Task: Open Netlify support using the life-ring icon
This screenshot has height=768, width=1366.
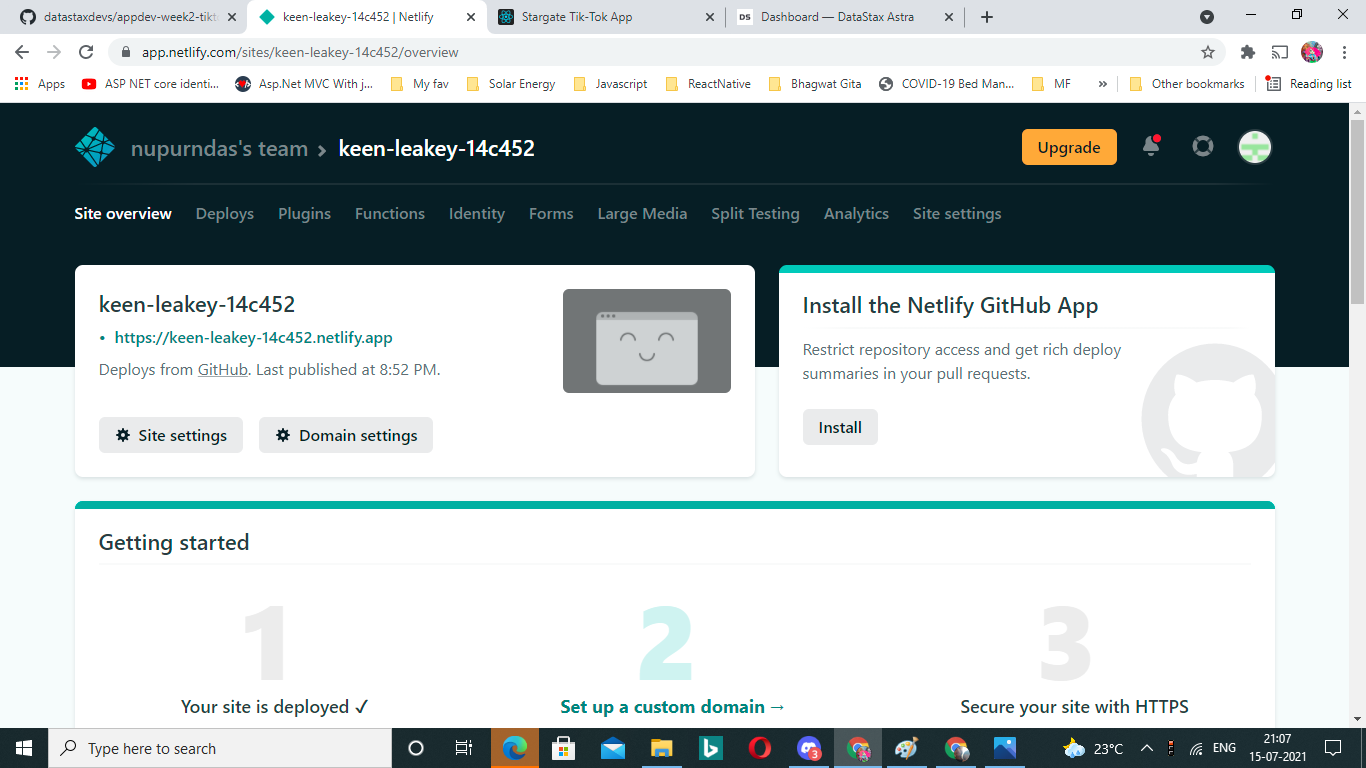Action: [x=1202, y=146]
